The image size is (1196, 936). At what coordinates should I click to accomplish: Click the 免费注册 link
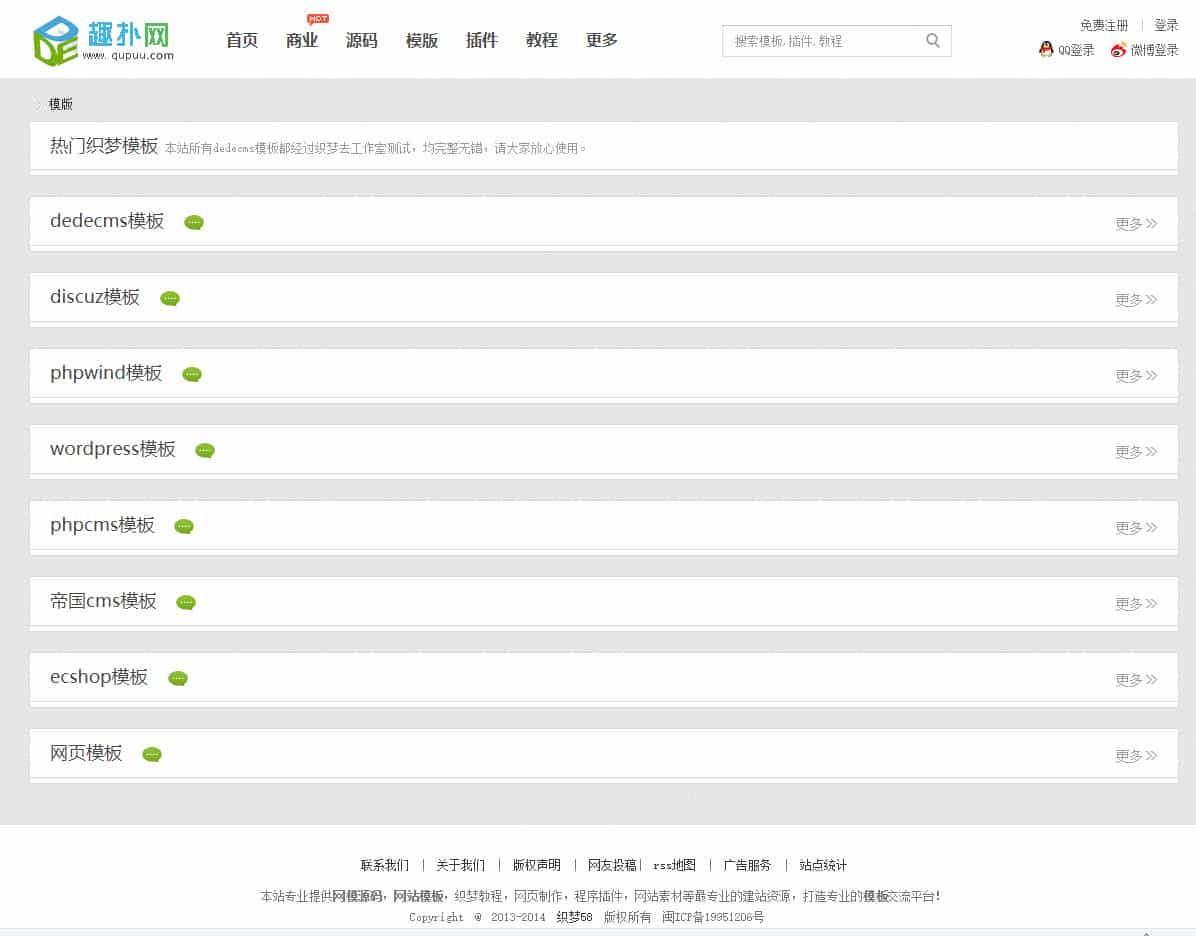click(x=1104, y=25)
